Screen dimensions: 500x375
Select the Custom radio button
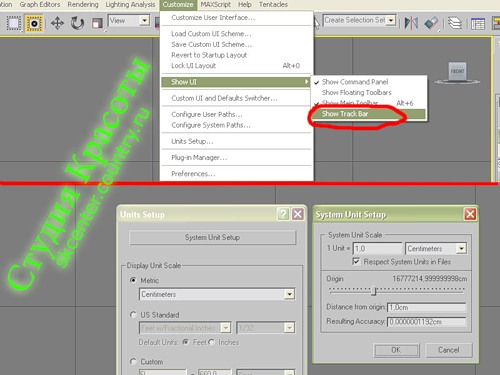pos(133,361)
